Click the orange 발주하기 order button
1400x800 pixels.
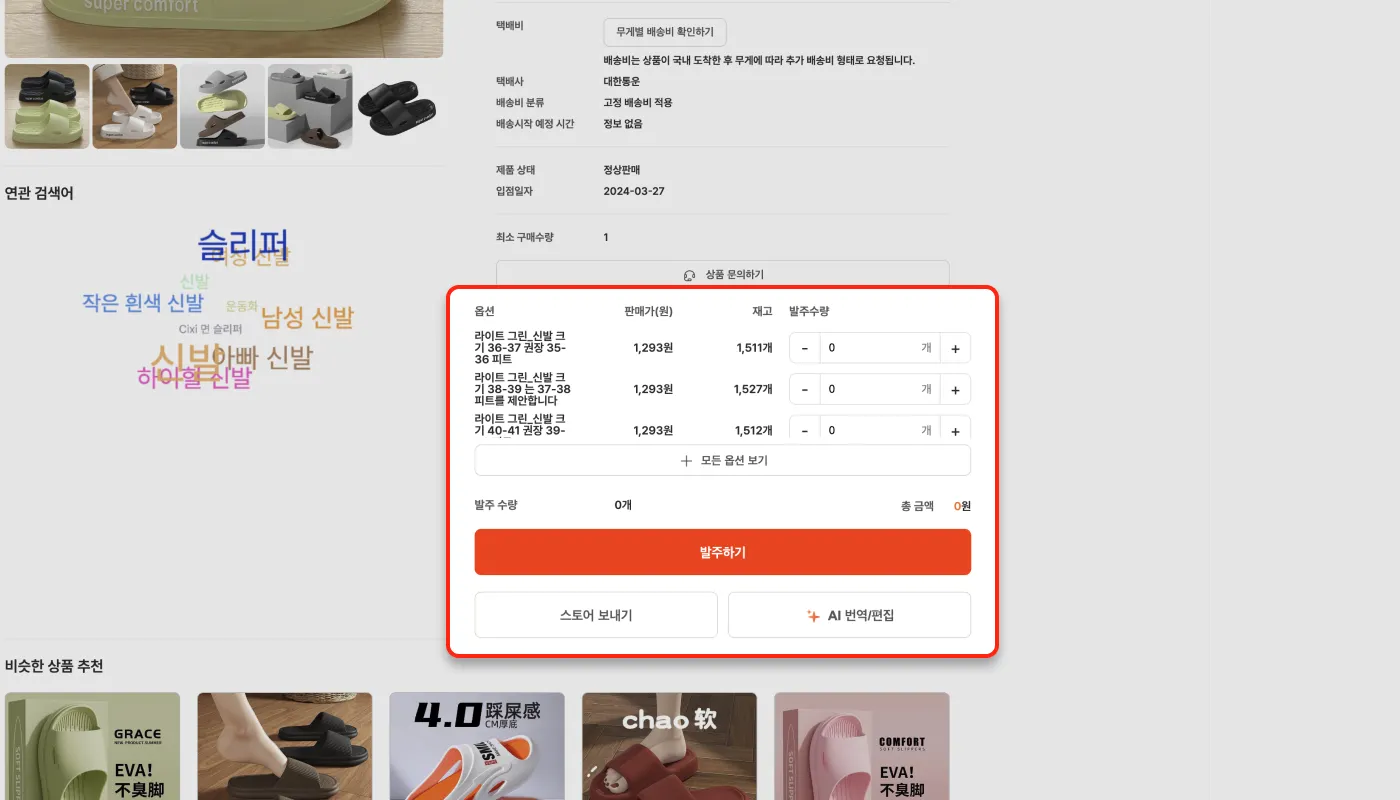tap(722, 552)
